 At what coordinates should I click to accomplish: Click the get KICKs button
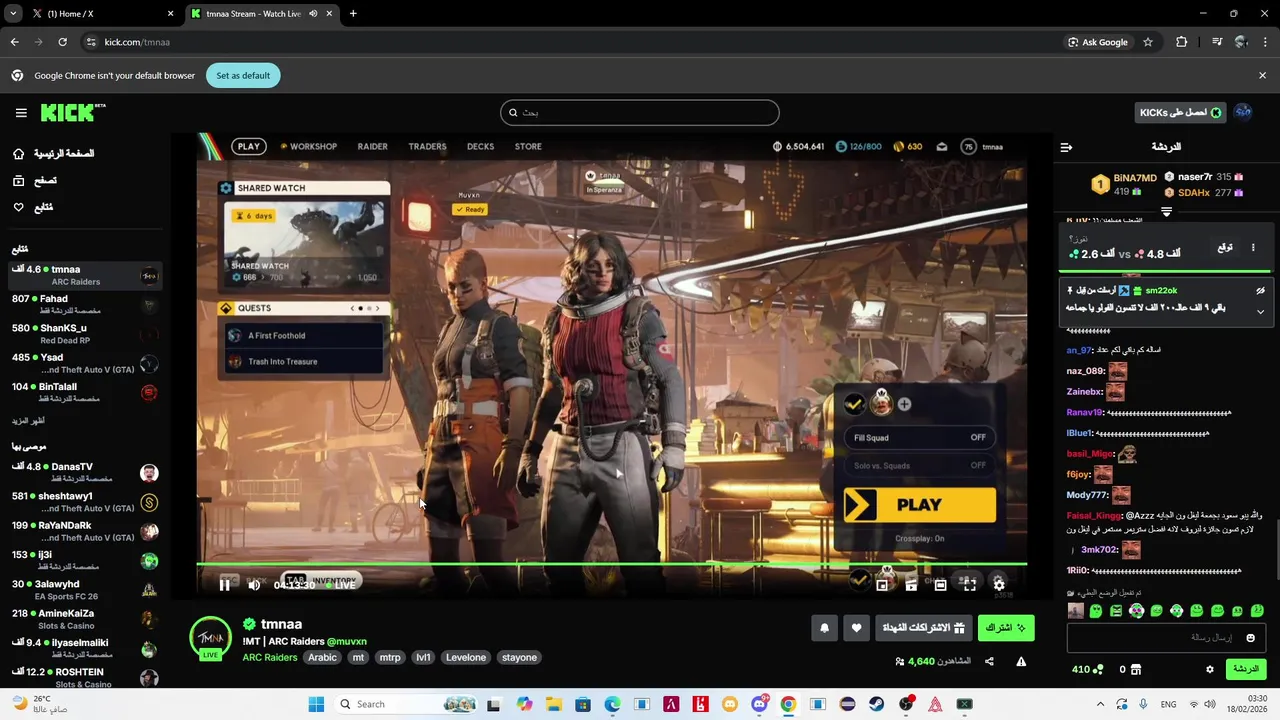click(1181, 113)
